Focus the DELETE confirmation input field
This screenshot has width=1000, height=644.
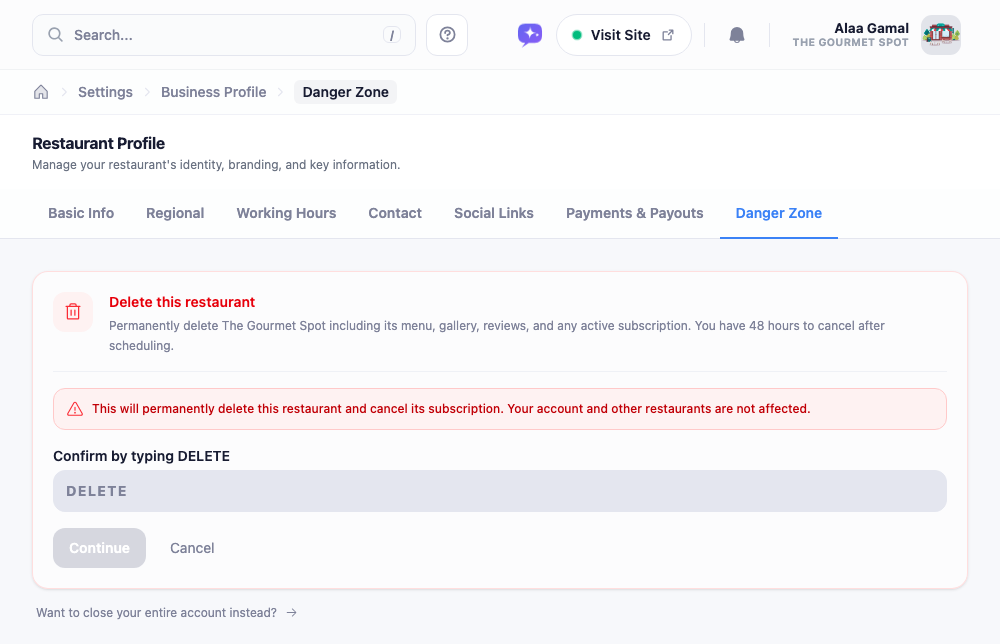[500, 491]
